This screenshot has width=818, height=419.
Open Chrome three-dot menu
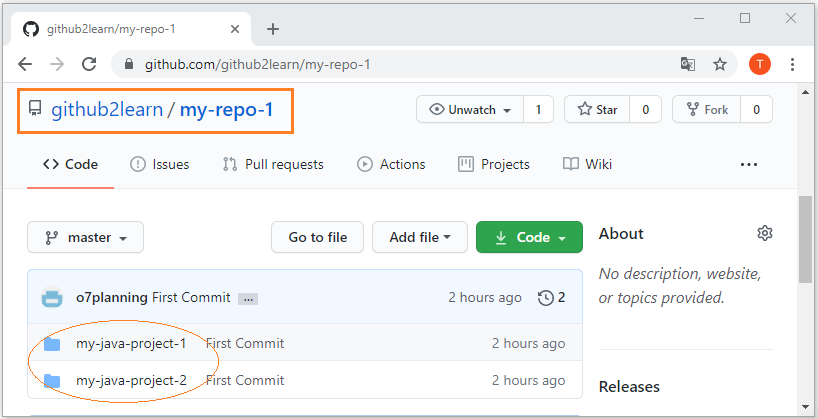coord(792,64)
